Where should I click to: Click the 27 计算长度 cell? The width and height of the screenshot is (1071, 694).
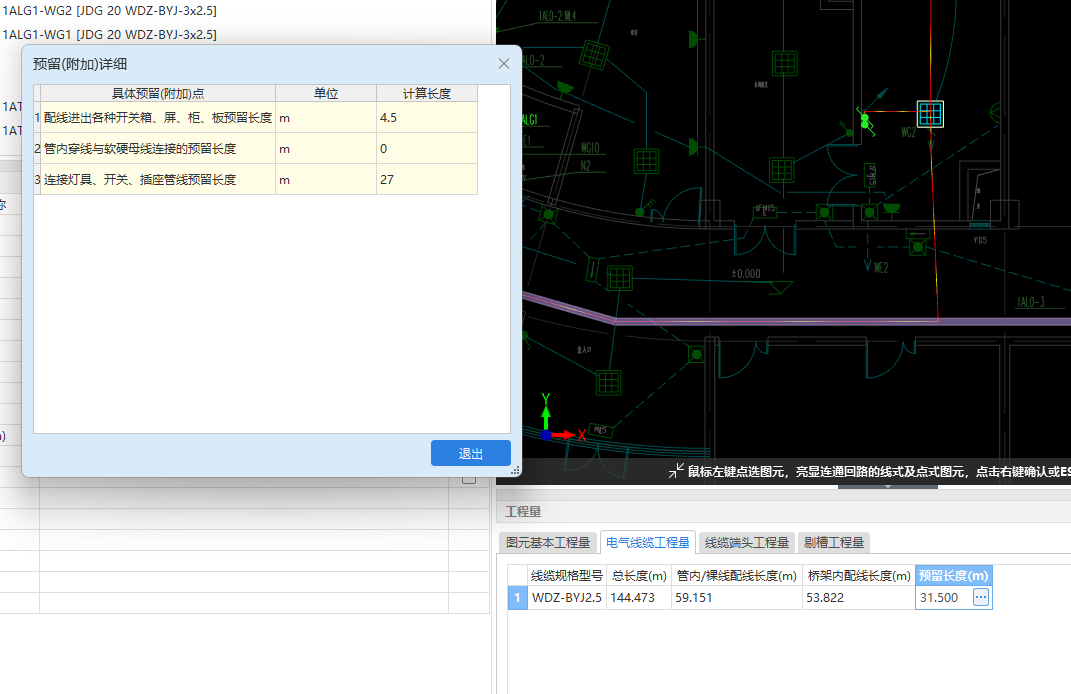(x=427, y=180)
